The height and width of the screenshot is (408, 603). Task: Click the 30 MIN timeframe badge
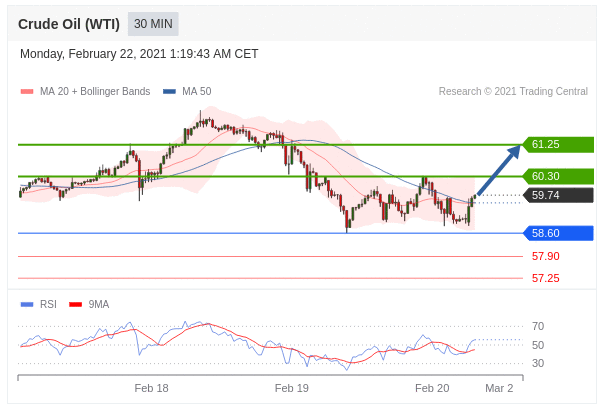[x=153, y=23]
